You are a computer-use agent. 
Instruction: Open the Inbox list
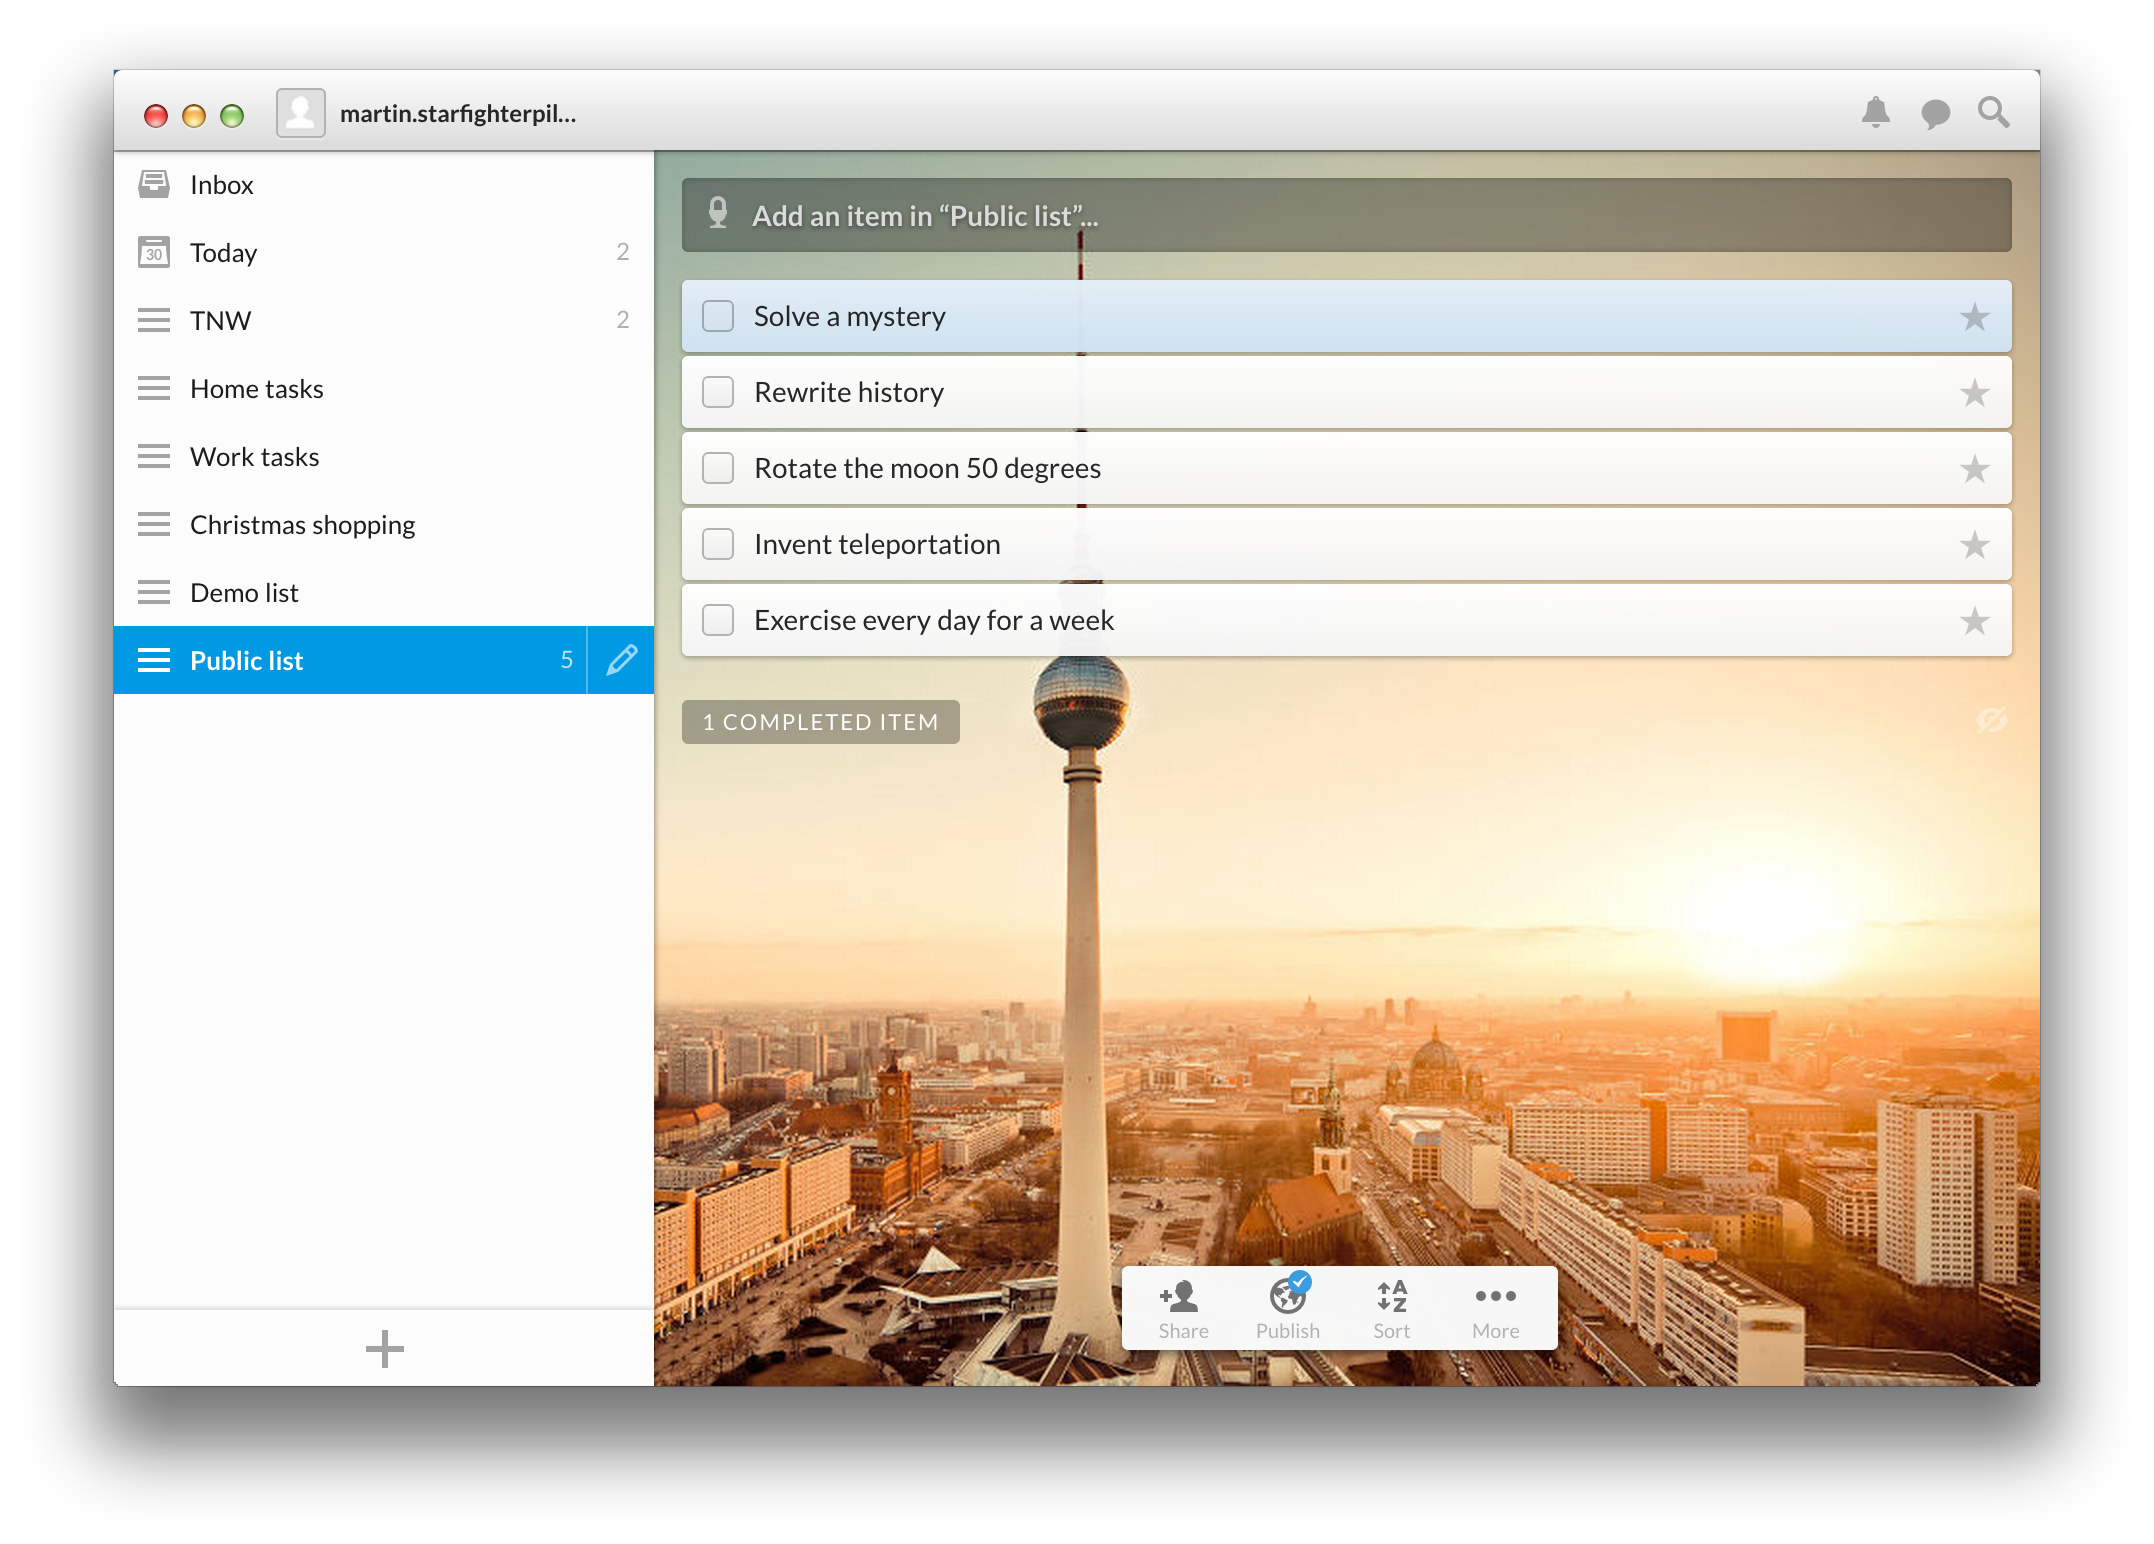pos(384,185)
